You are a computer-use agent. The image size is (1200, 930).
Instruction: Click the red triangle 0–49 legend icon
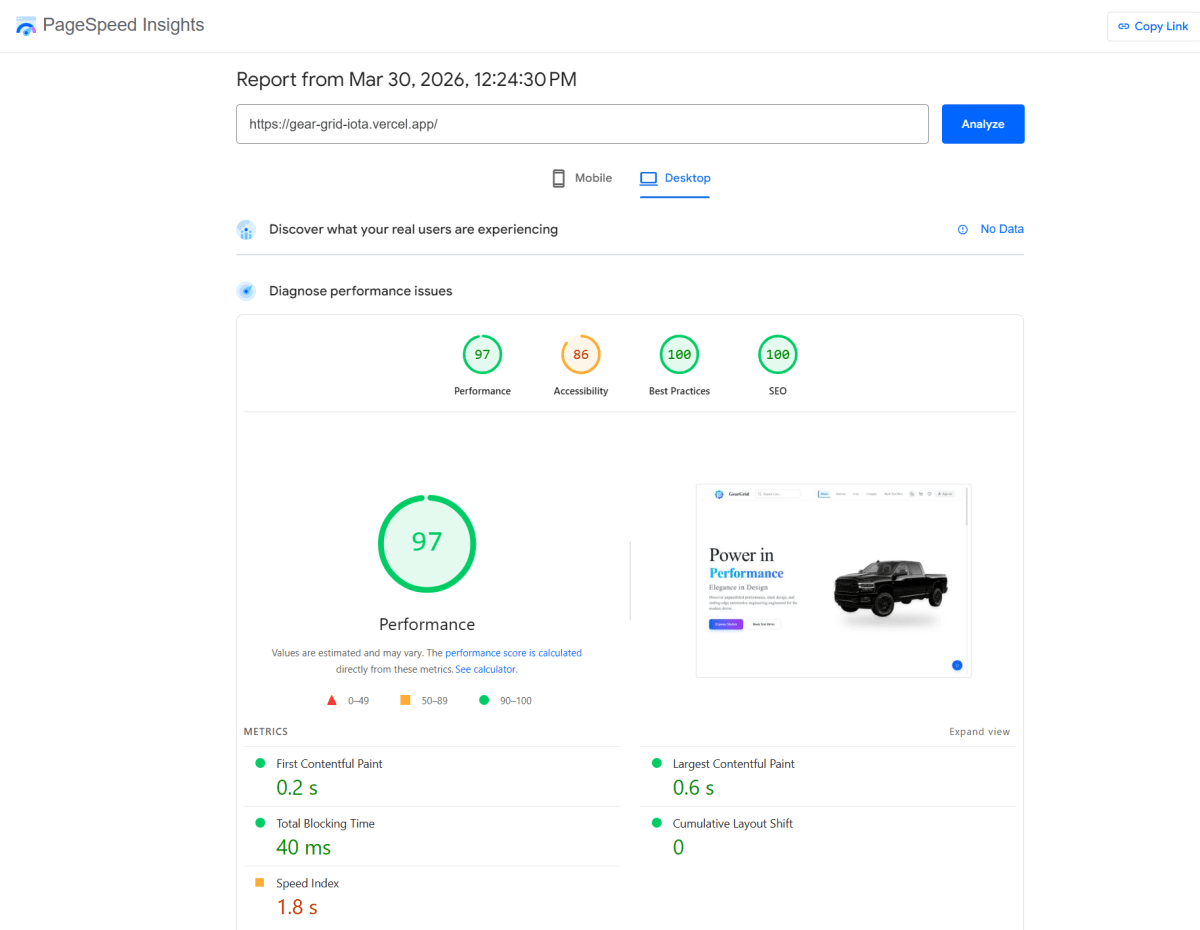[x=332, y=700]
